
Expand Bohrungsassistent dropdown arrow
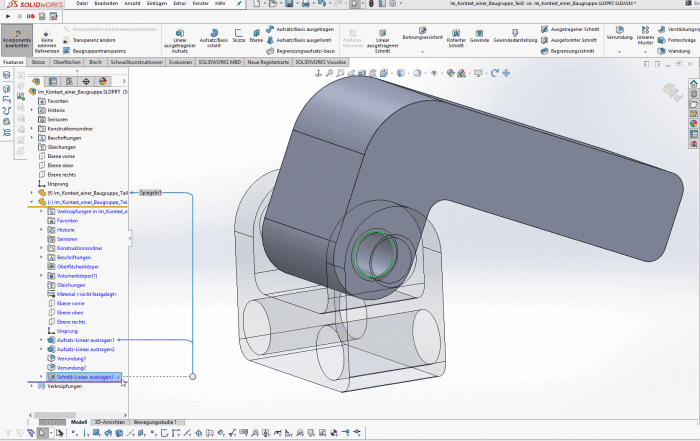pos(422,52)
